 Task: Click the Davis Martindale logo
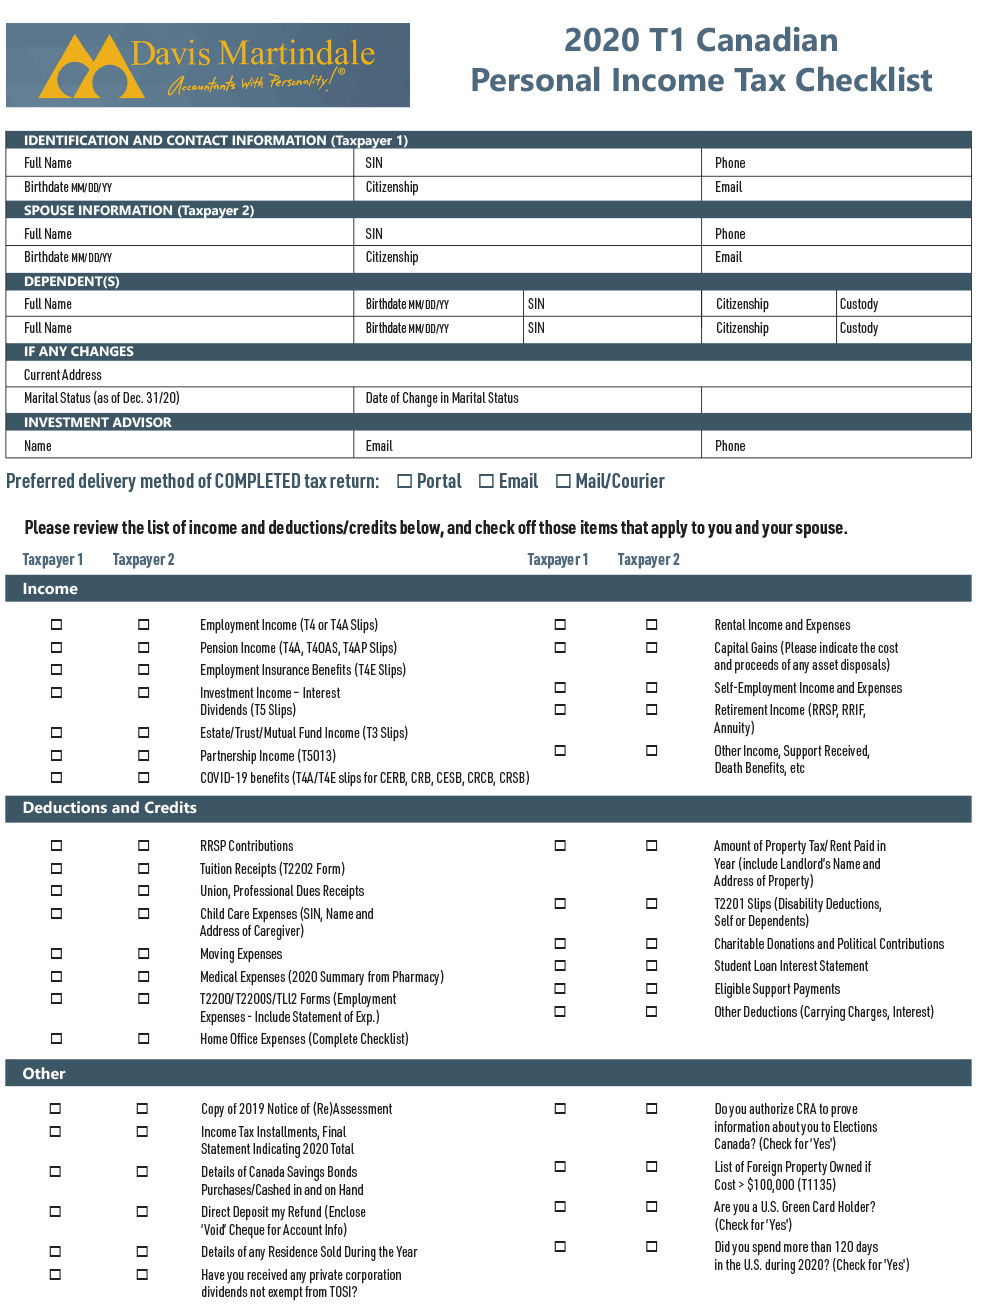pyautogui.click(x=208, y=66)
